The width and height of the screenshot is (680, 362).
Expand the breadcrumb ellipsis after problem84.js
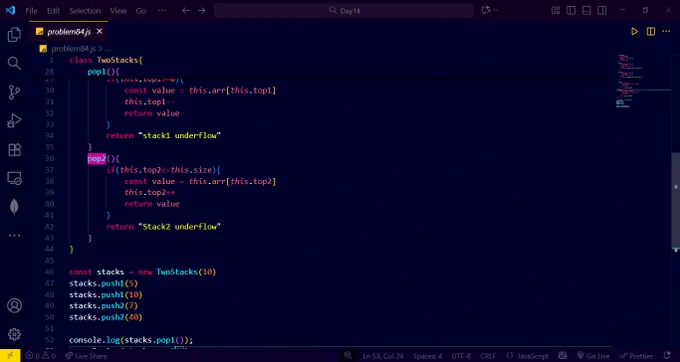click(108, 49)
